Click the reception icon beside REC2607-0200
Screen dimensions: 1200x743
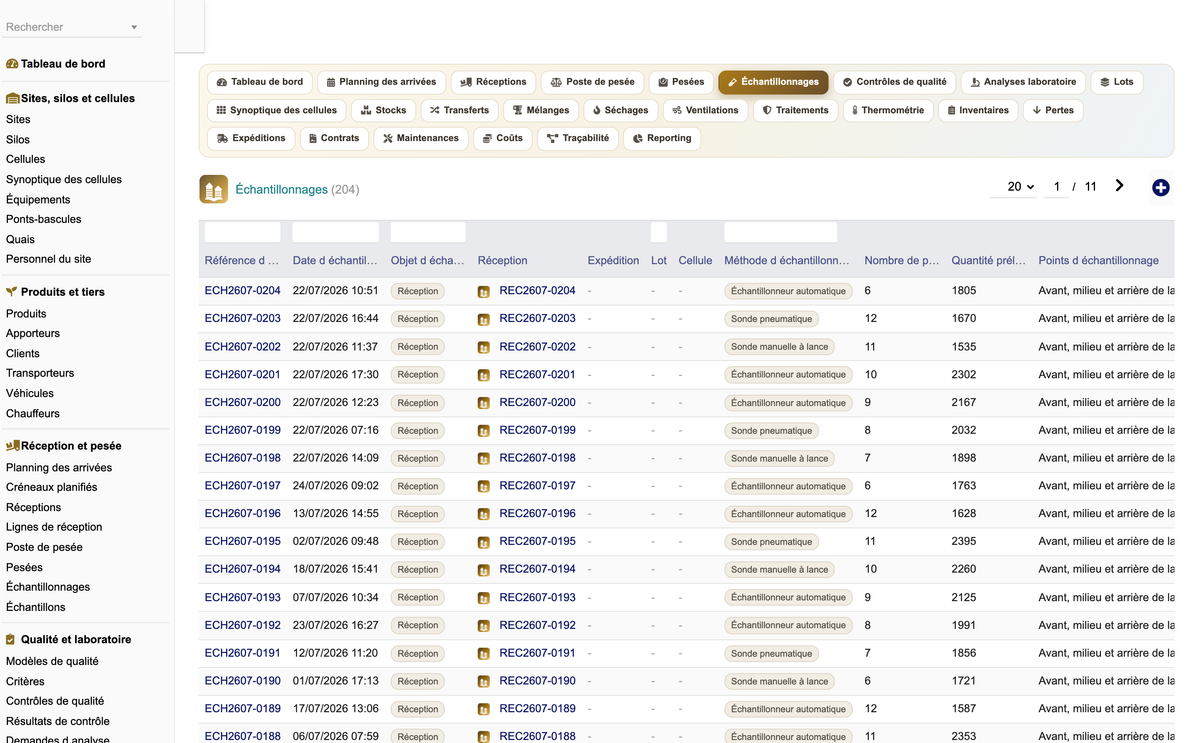point(484,403)
